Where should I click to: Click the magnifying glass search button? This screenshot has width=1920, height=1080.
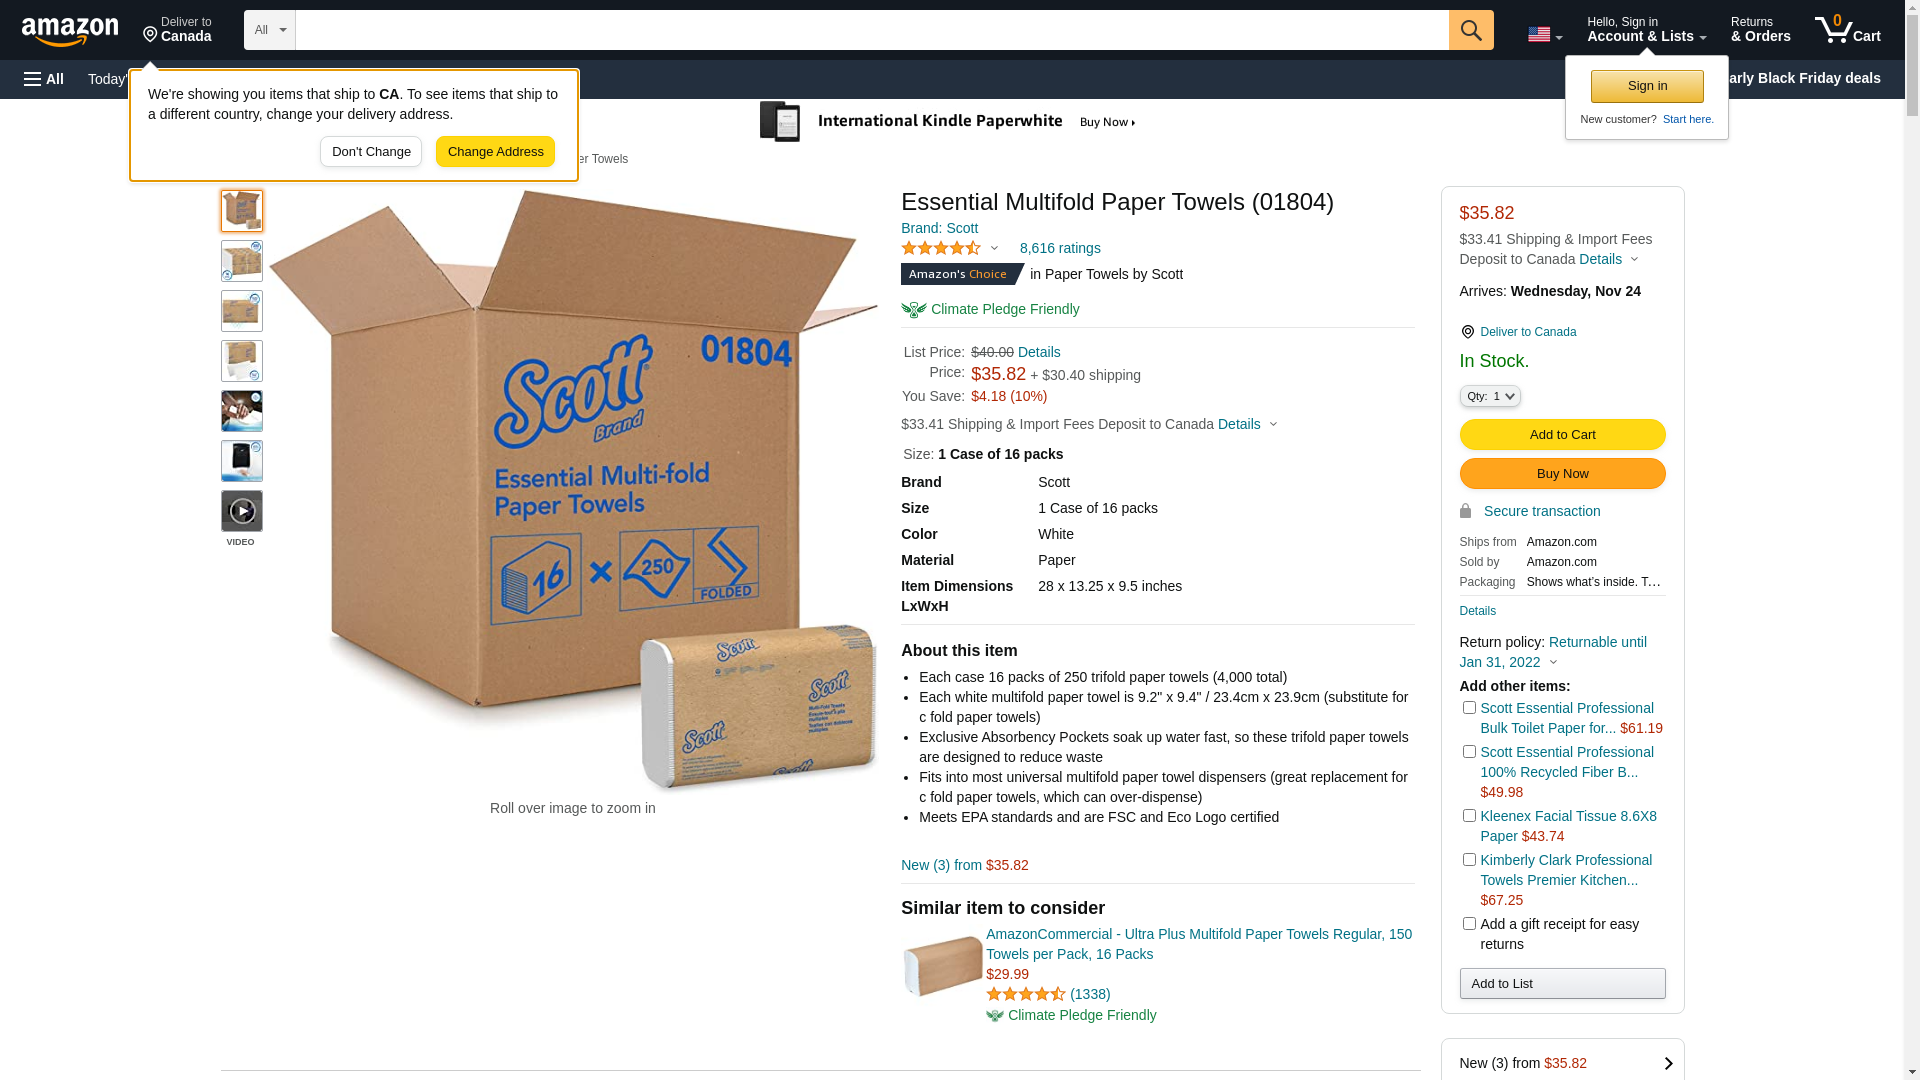1471,30
